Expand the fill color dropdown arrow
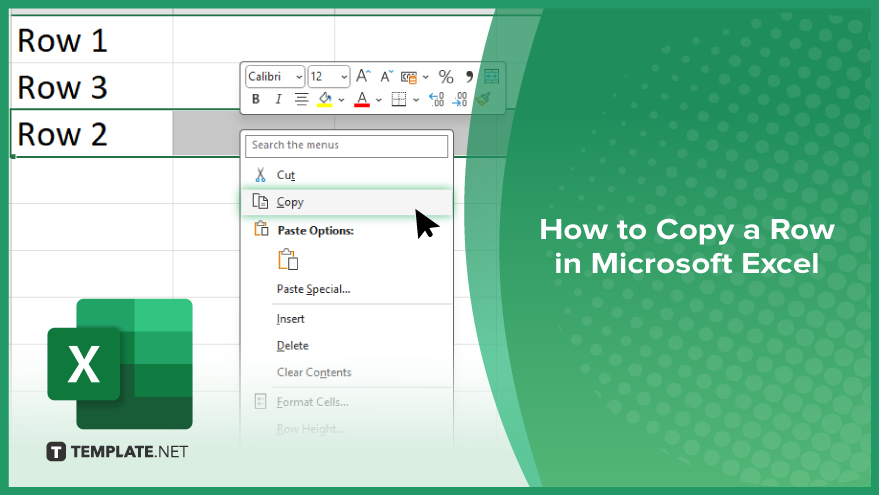The height and width of the screenshot is (495, 879). 341,100
